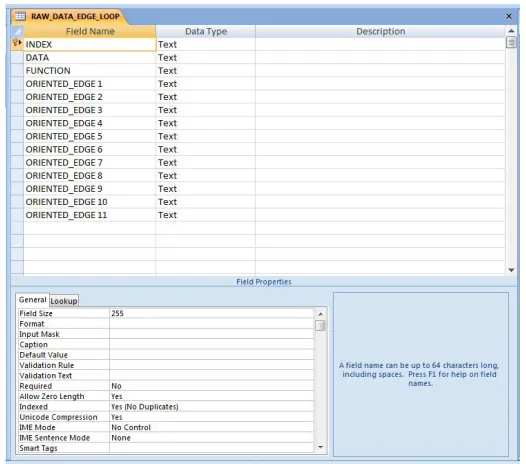The height and width of the screenshot is (464, 526).
Task: Click the Required property value No
Action: tap(212, 386)
